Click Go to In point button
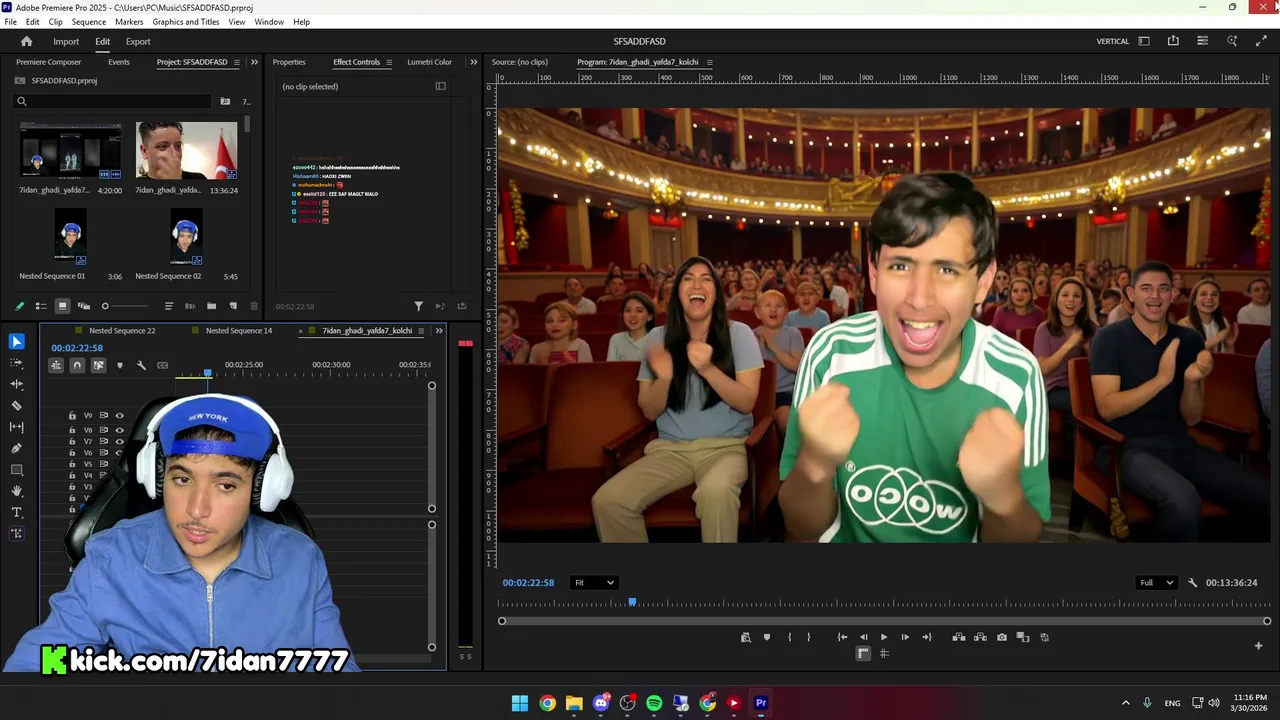 [842, 637]
